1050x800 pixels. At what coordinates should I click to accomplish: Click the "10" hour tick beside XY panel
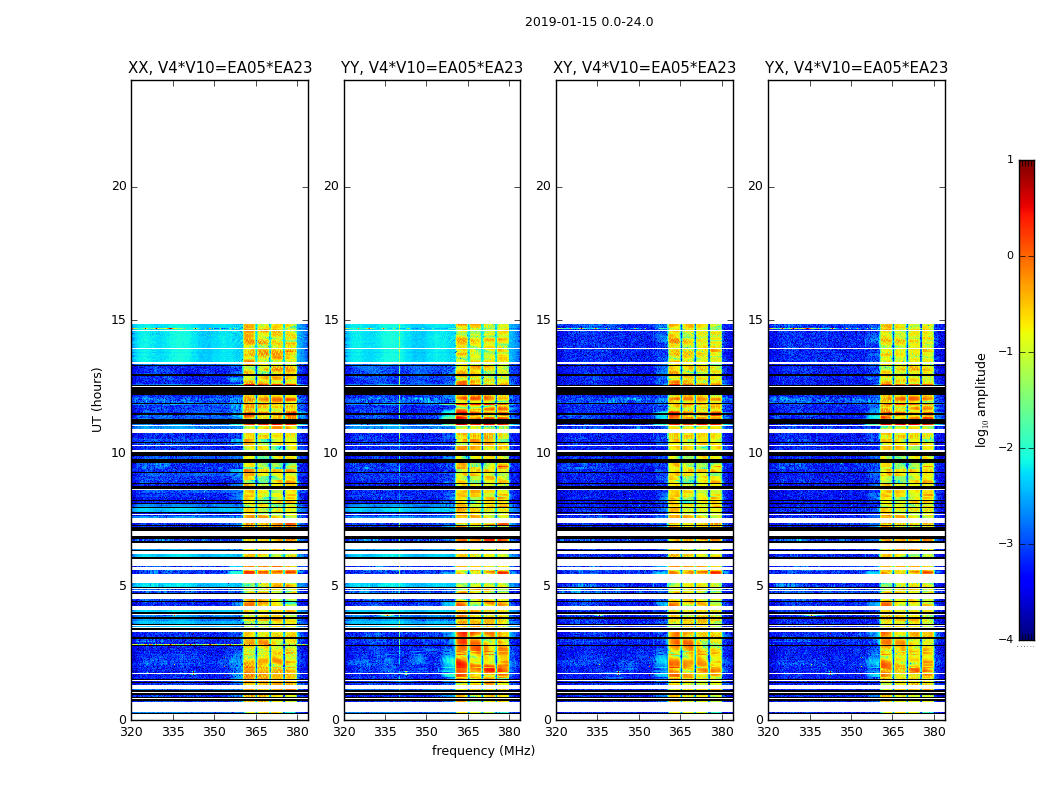542,453
